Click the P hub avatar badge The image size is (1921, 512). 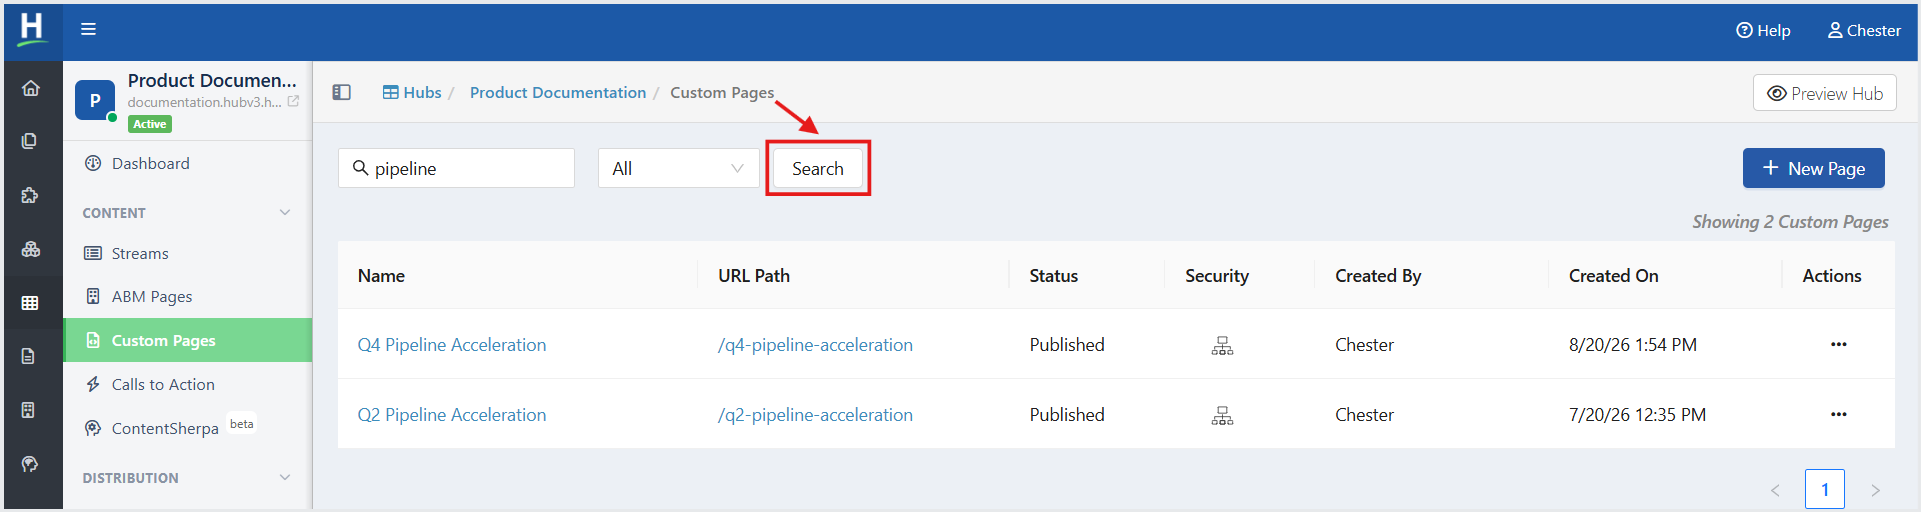point(95,100)
